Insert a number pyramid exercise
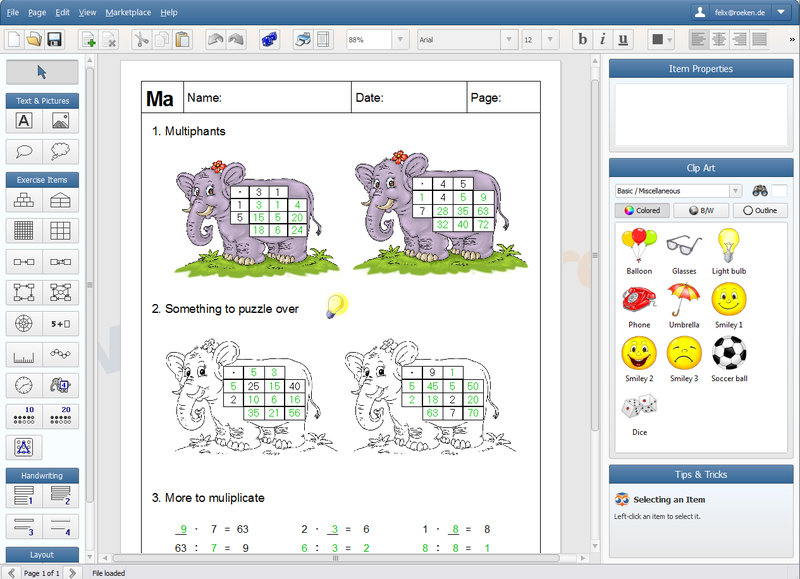 point(24,200)
